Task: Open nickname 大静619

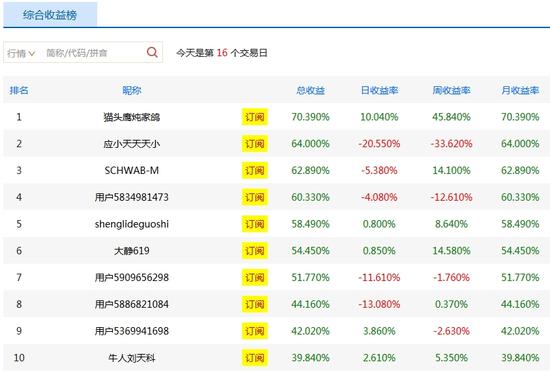Action: pos(132,251)
